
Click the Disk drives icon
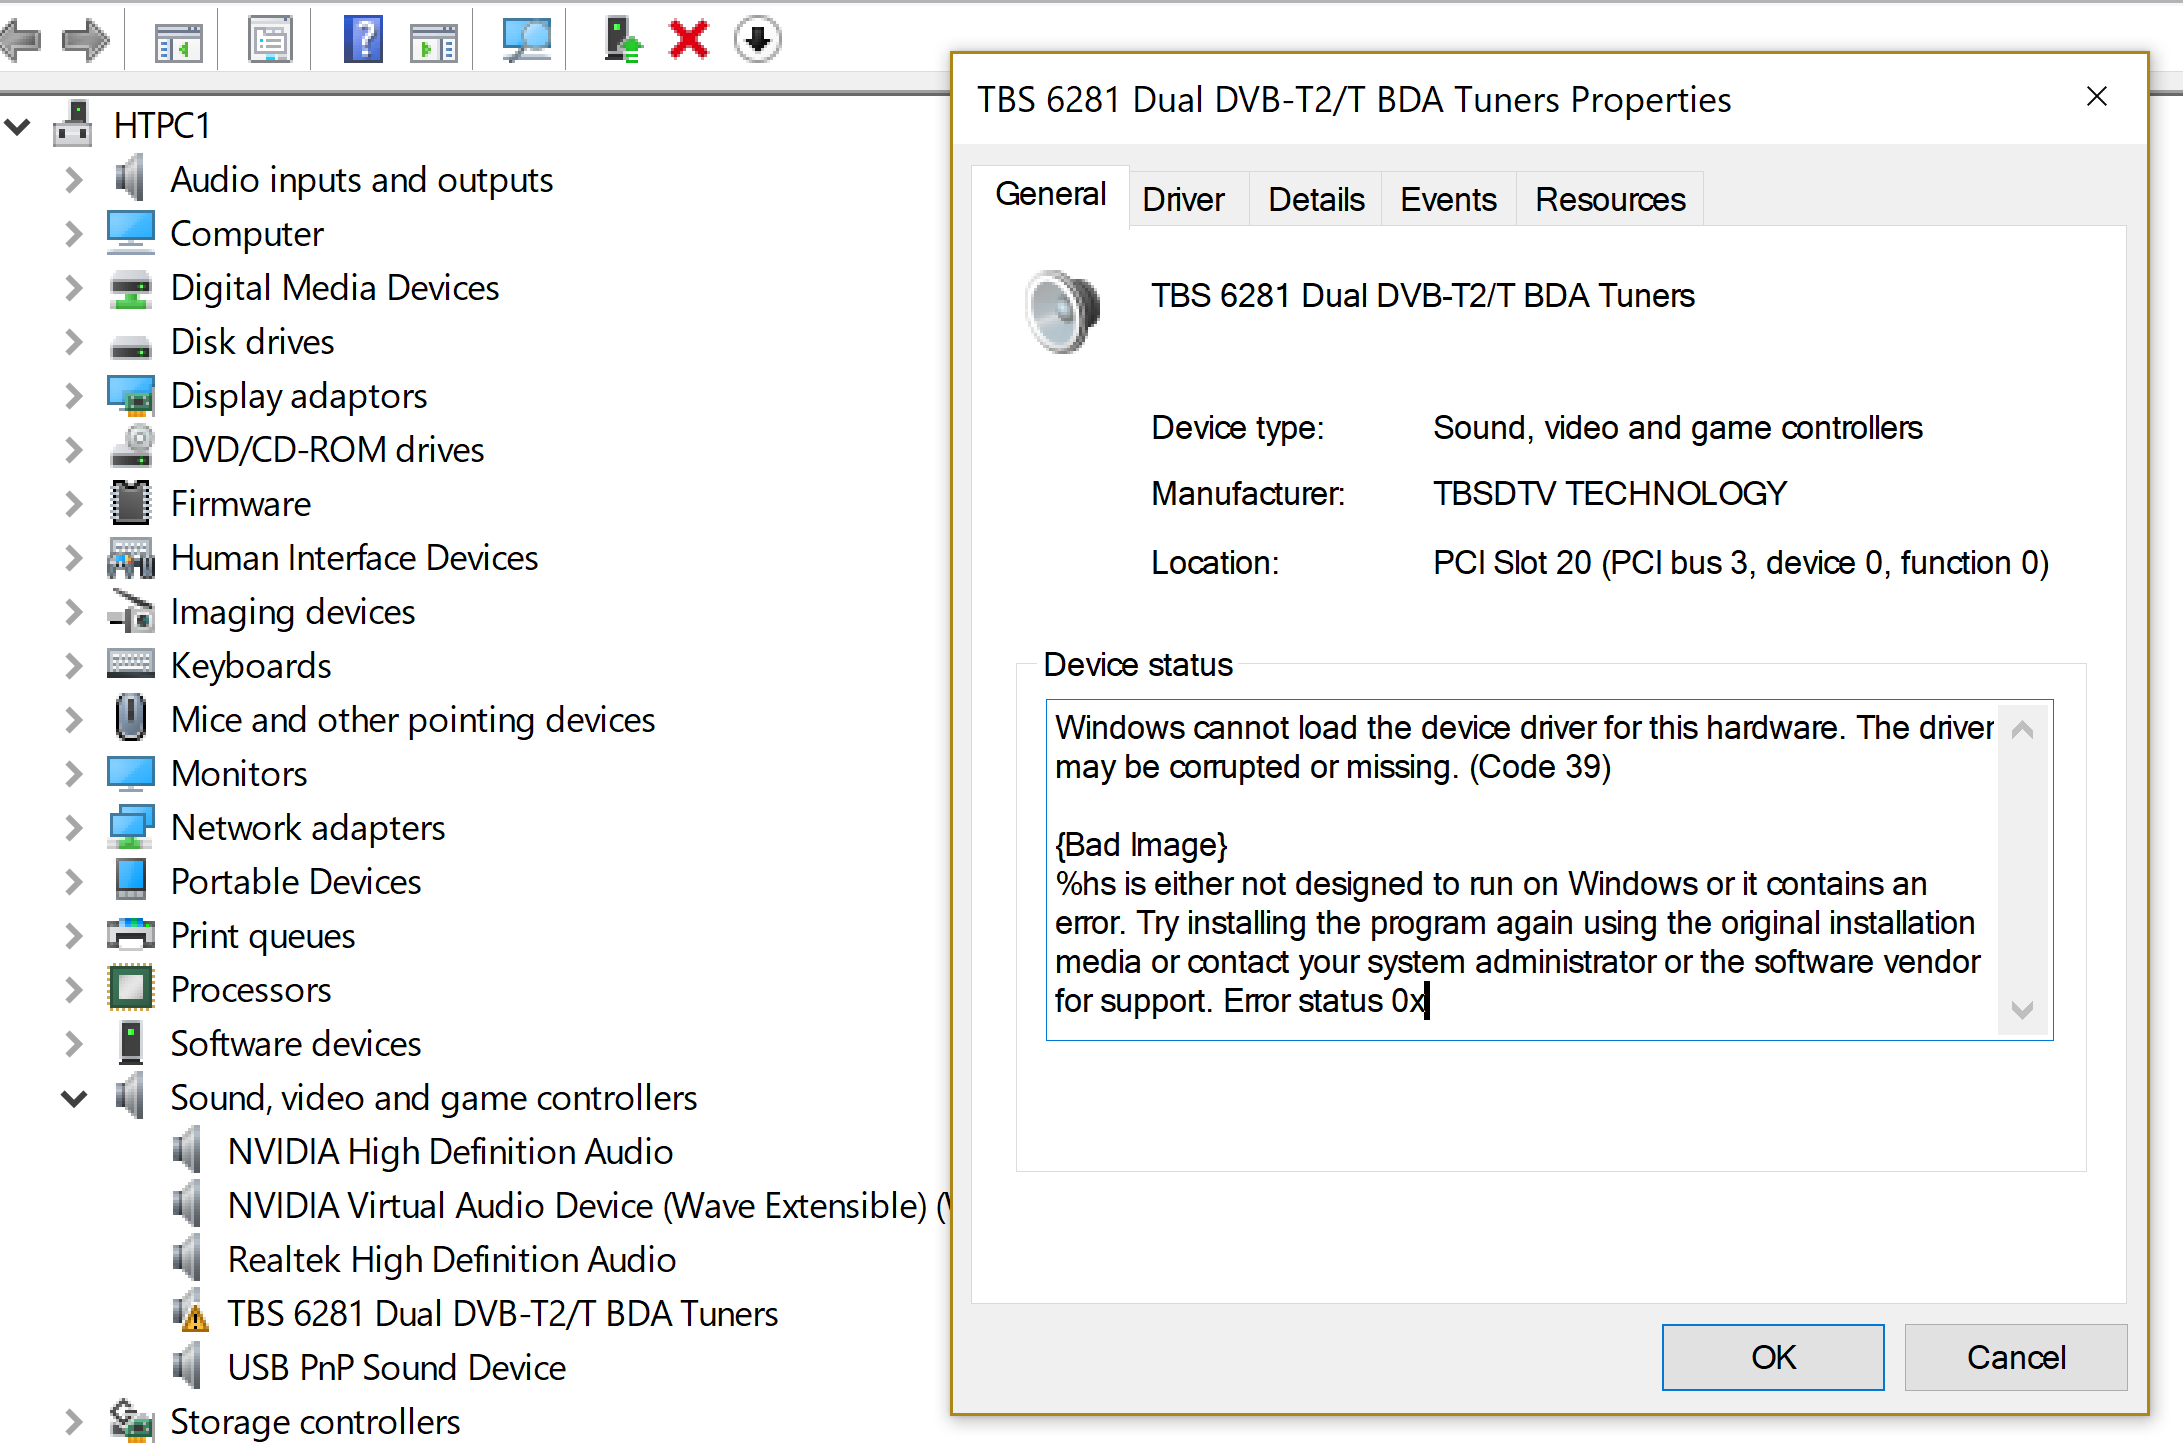(x=131, y=345)
